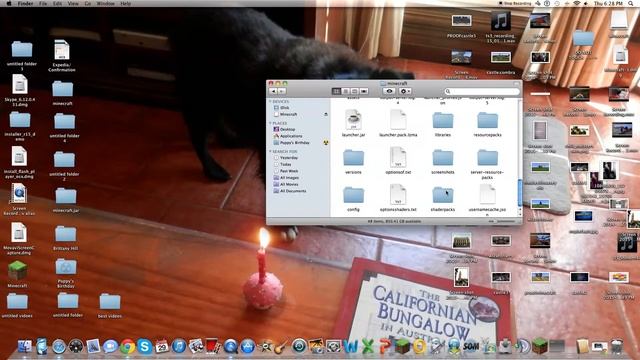Select the optionsshaders.txt file
The height and width of the screenshot is (360, 640).
(398, 195)
